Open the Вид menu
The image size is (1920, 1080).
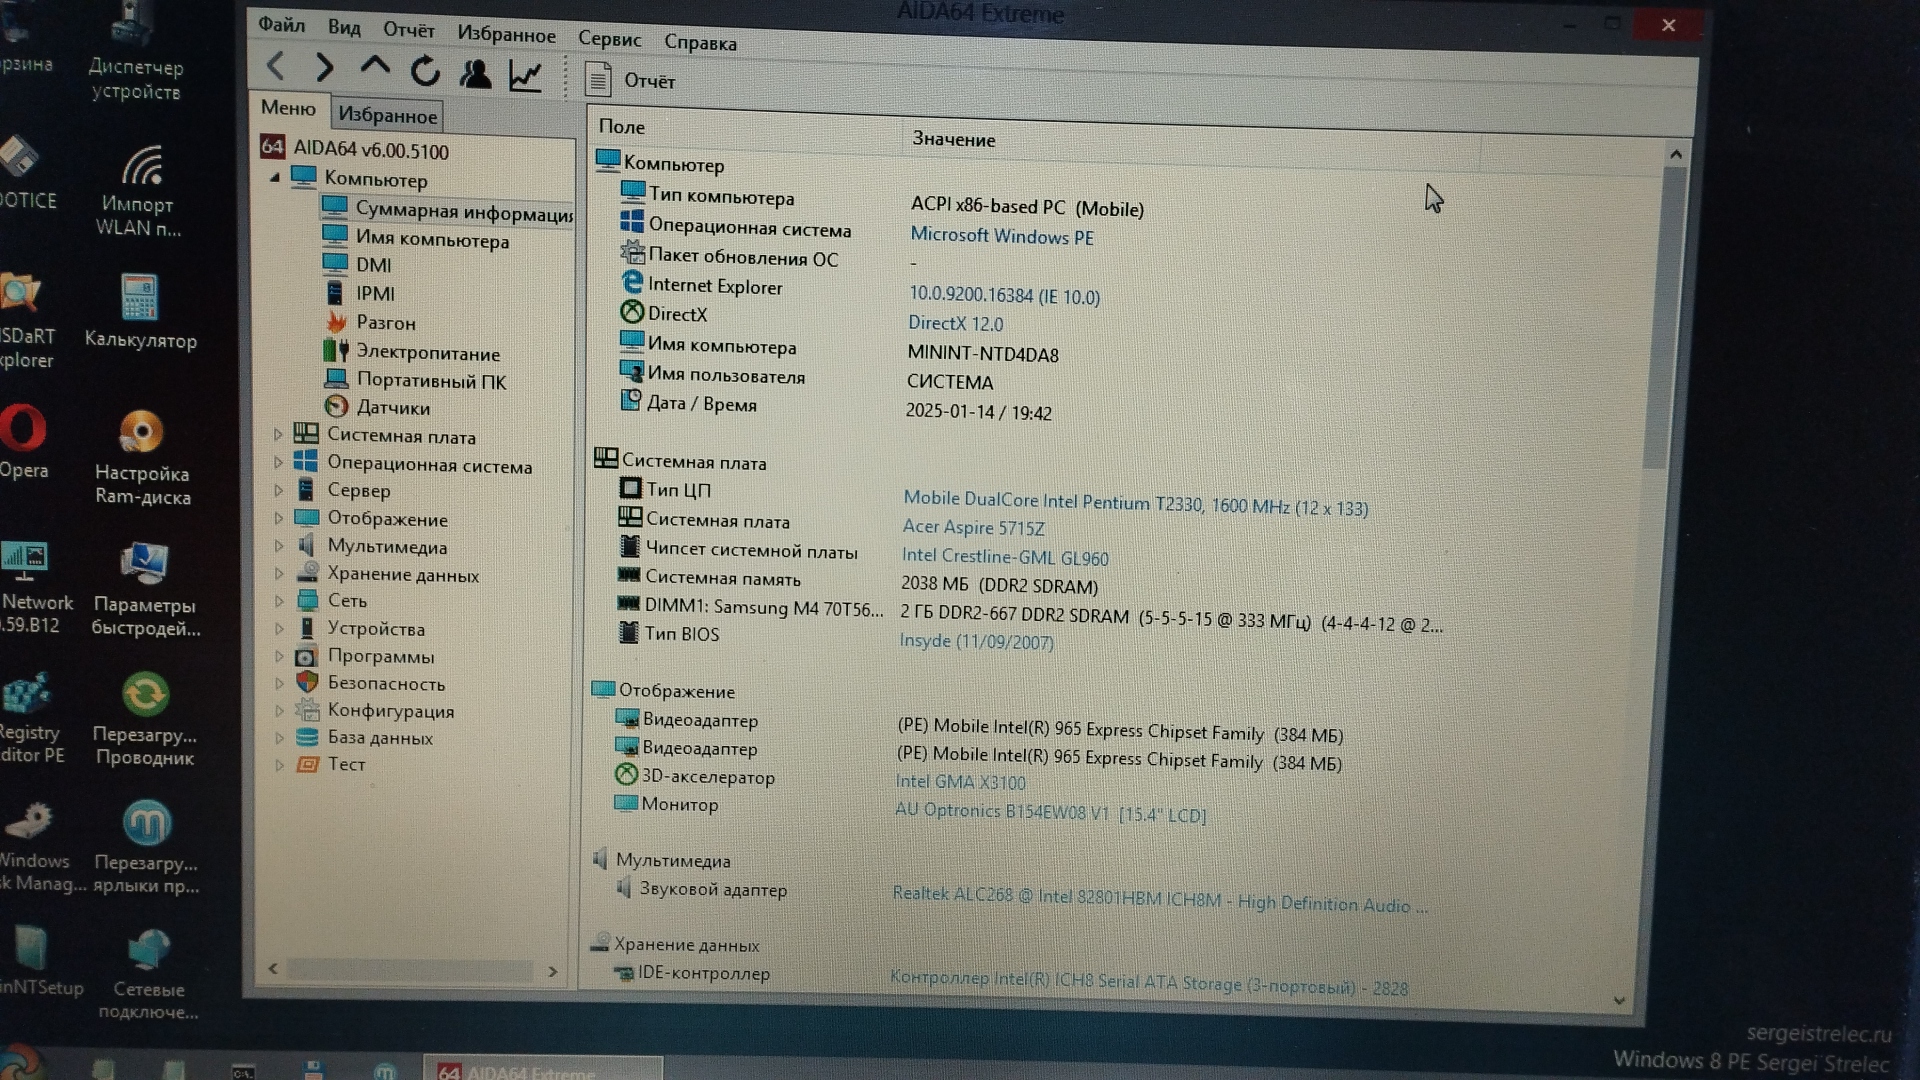tap(344, 27)
